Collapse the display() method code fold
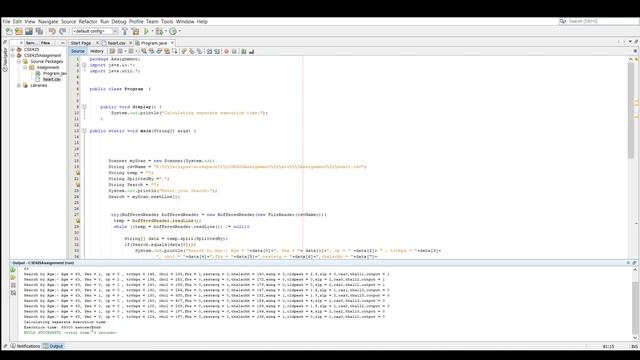The width and height of the screenshot is (640, 360). point(84,107)
